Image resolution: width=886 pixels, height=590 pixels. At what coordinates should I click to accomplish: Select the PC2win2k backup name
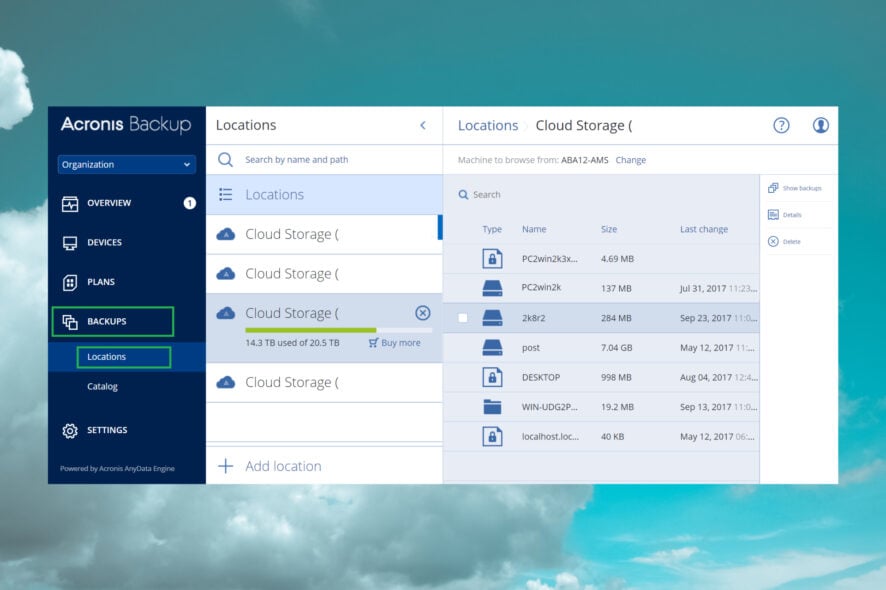(541, 287)
